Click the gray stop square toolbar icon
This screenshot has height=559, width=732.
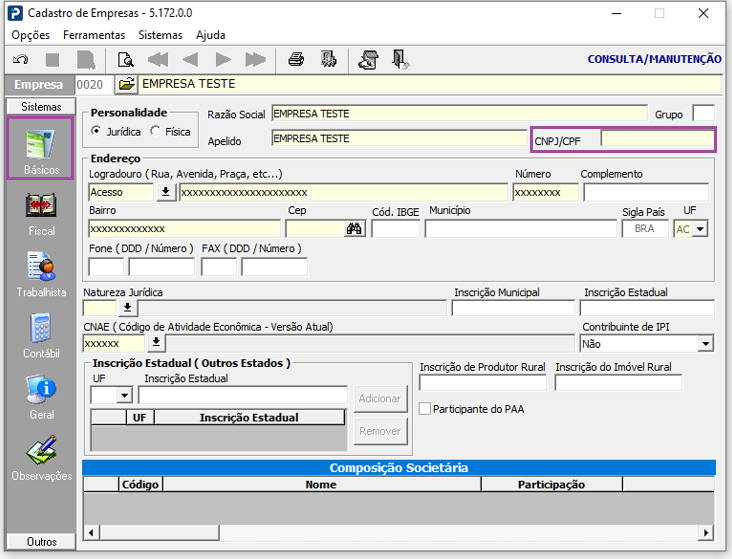52,60
